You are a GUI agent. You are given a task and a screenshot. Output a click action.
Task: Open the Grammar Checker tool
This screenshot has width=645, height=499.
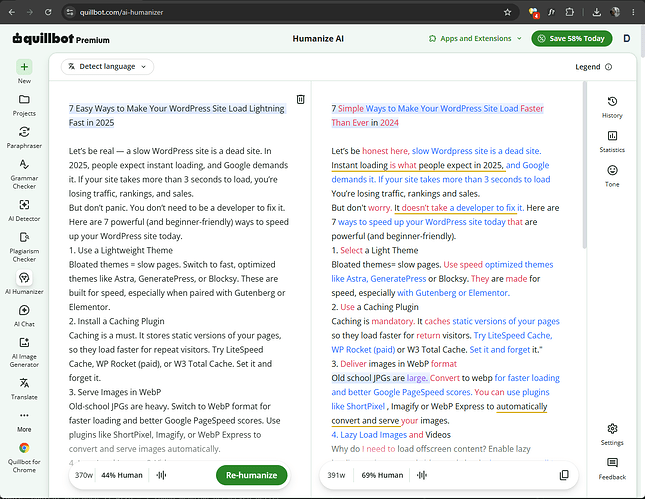pyautogui.click(x=24, y=174)
